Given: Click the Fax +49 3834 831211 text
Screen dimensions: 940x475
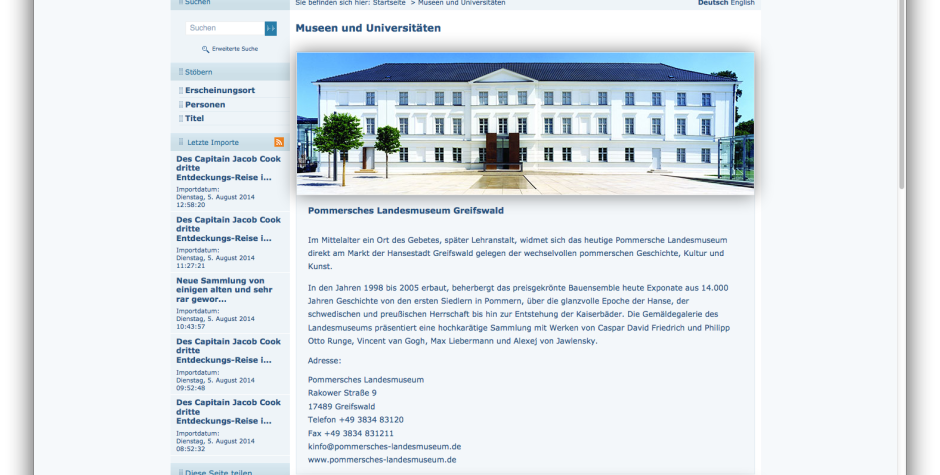Looking at the screenshot, I should [351, 433].
